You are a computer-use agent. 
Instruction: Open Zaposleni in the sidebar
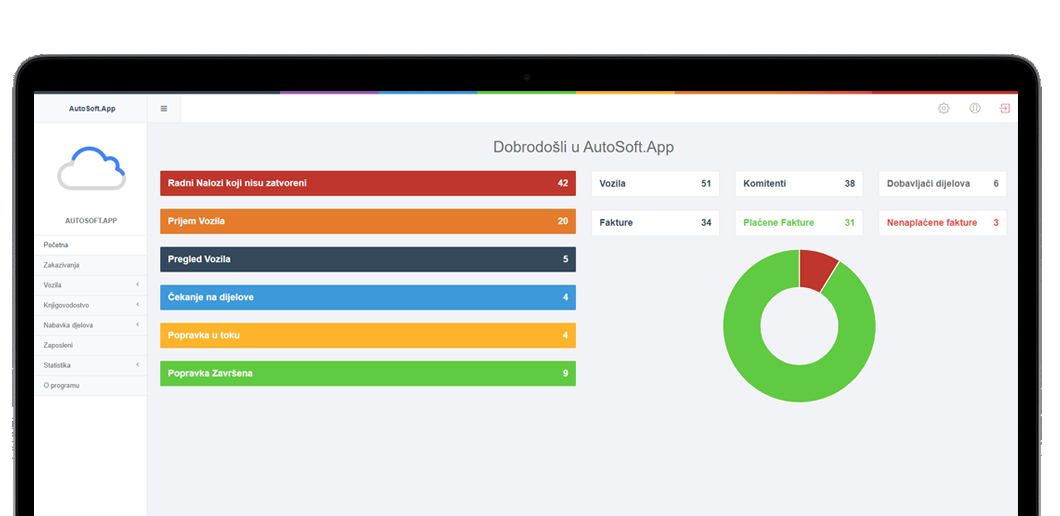tap(91, 345)
